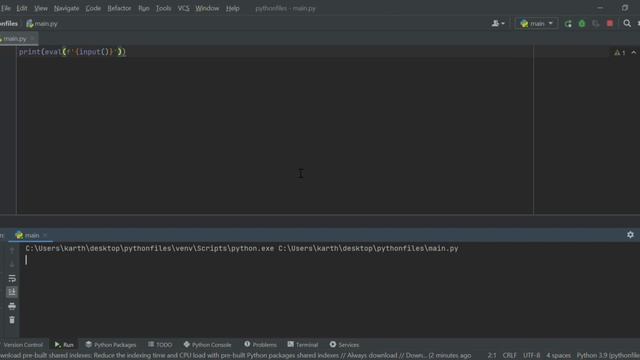The height and width of the screenshot is (360, 640).
Task: Switch to the main.py editor tab
Action: 15,39
